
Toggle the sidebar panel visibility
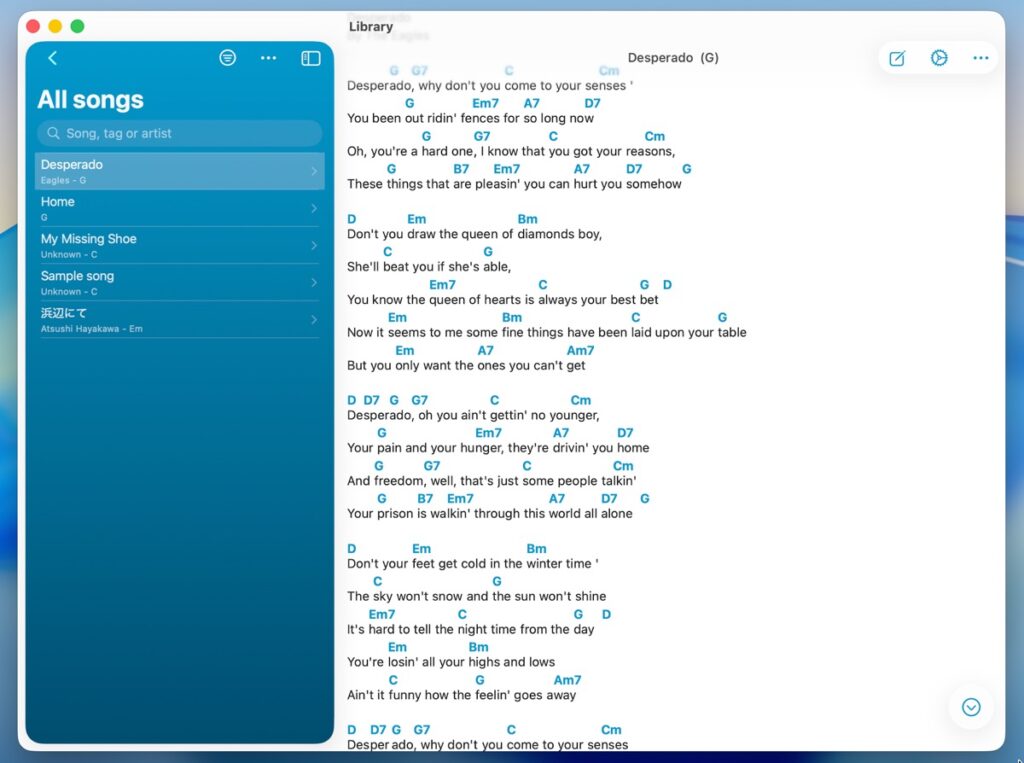[311, 58]
